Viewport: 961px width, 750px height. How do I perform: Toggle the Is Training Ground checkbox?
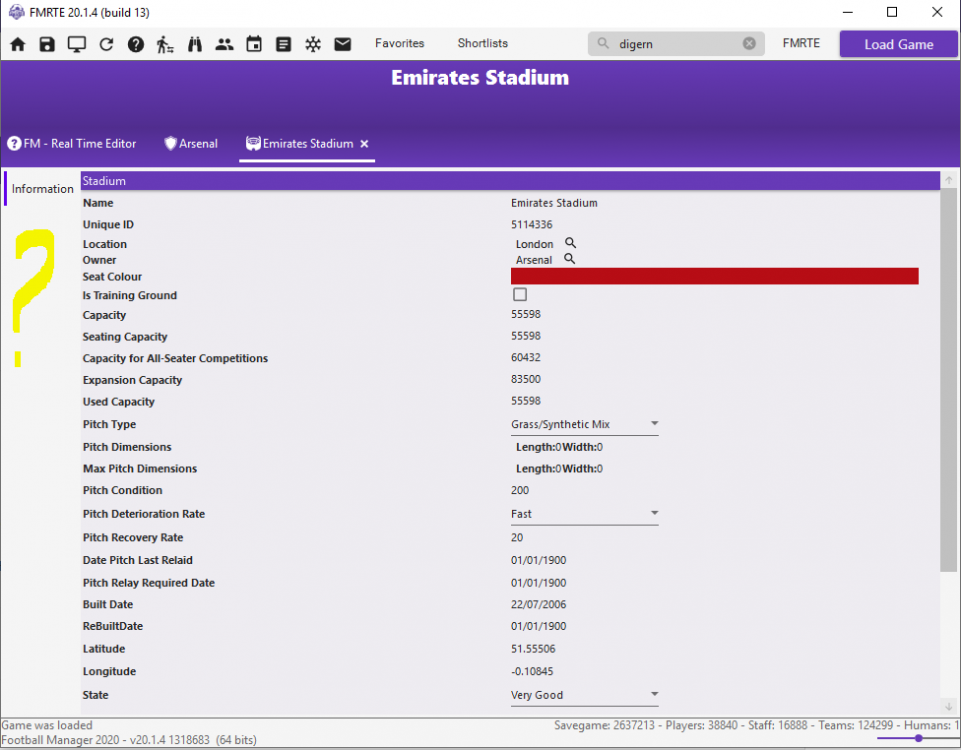520,295
